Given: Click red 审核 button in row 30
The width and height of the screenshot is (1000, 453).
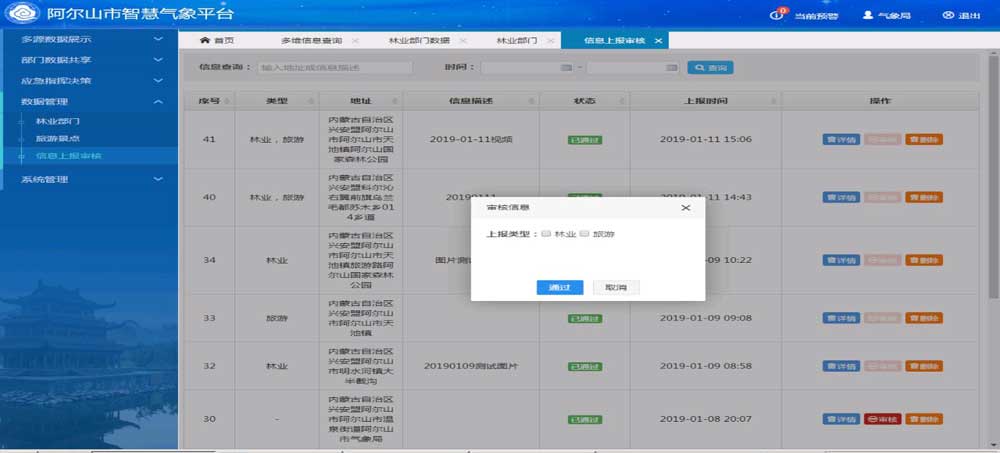Looking at the screenshot, I should point(883,419).
